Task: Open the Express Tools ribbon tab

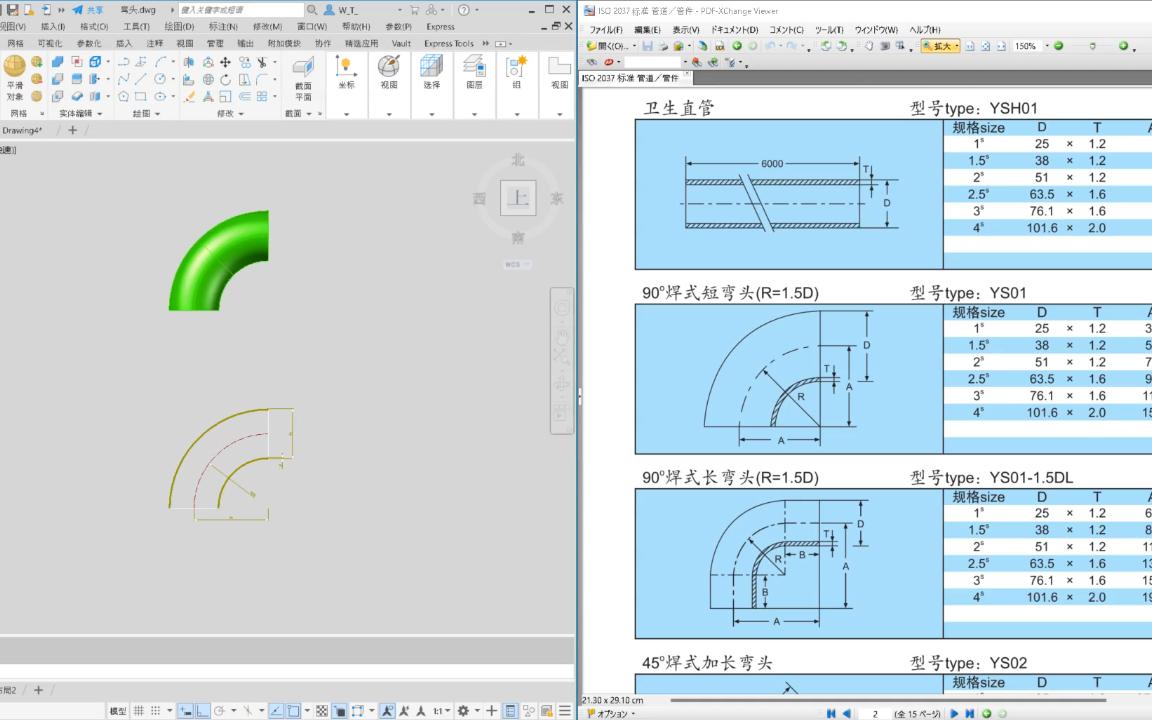Action: pos(448,44)
